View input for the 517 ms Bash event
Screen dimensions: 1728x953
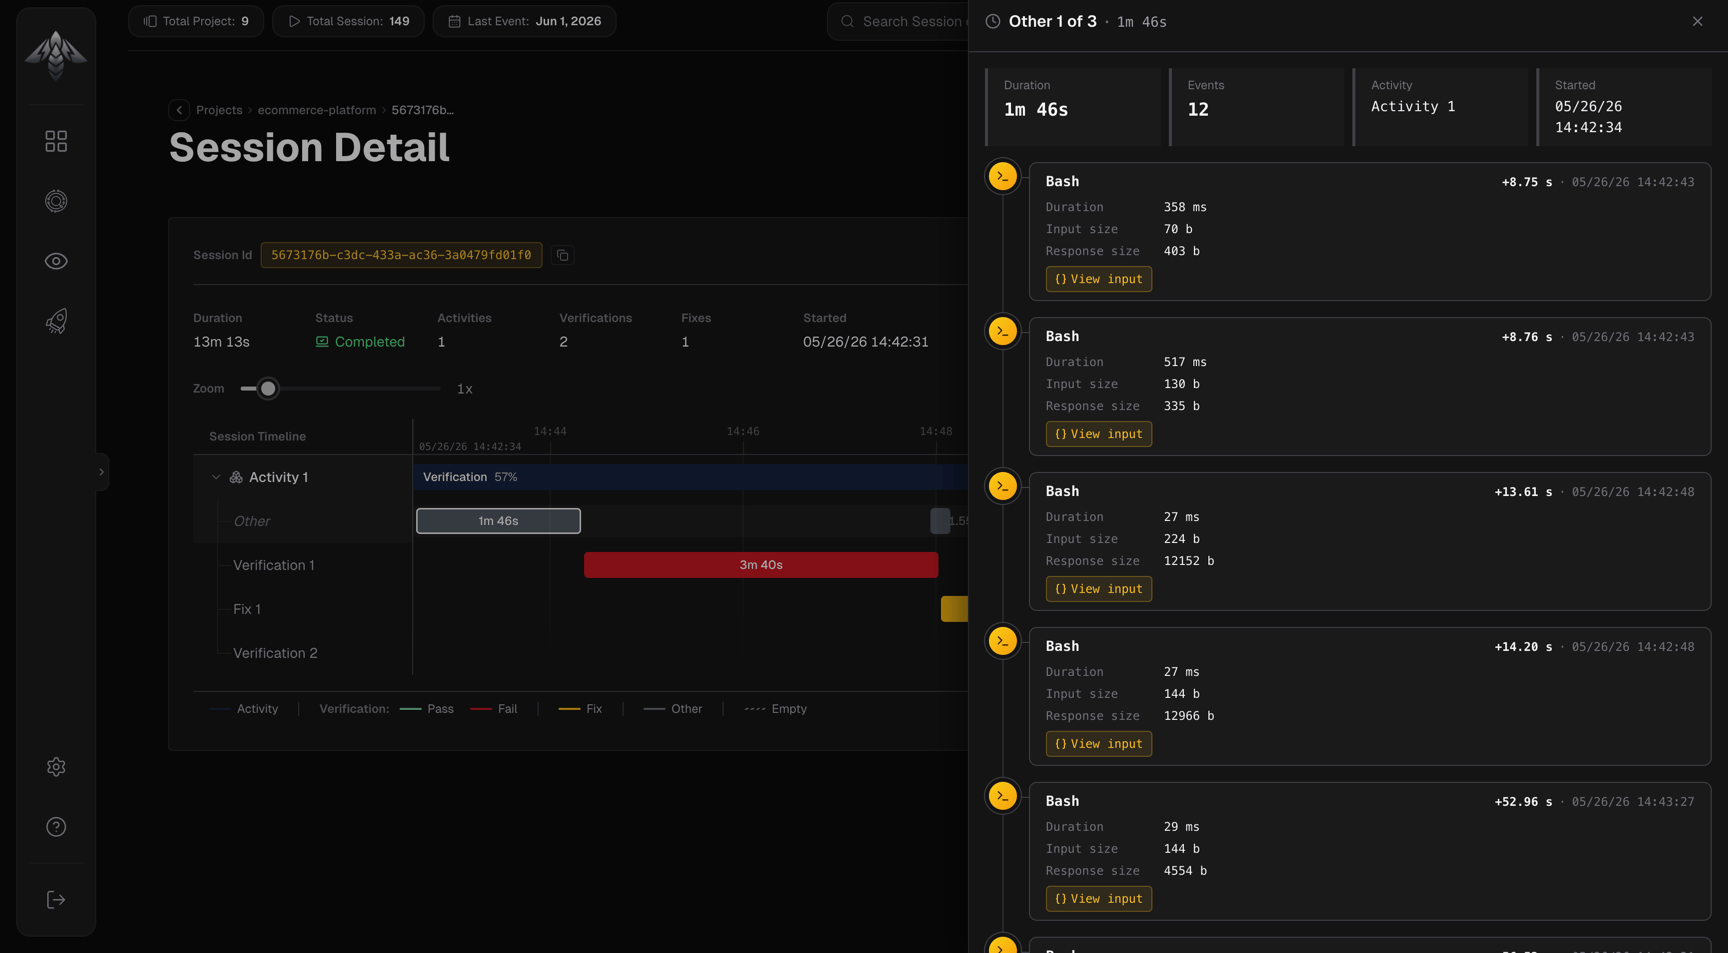pos(1099,434)
